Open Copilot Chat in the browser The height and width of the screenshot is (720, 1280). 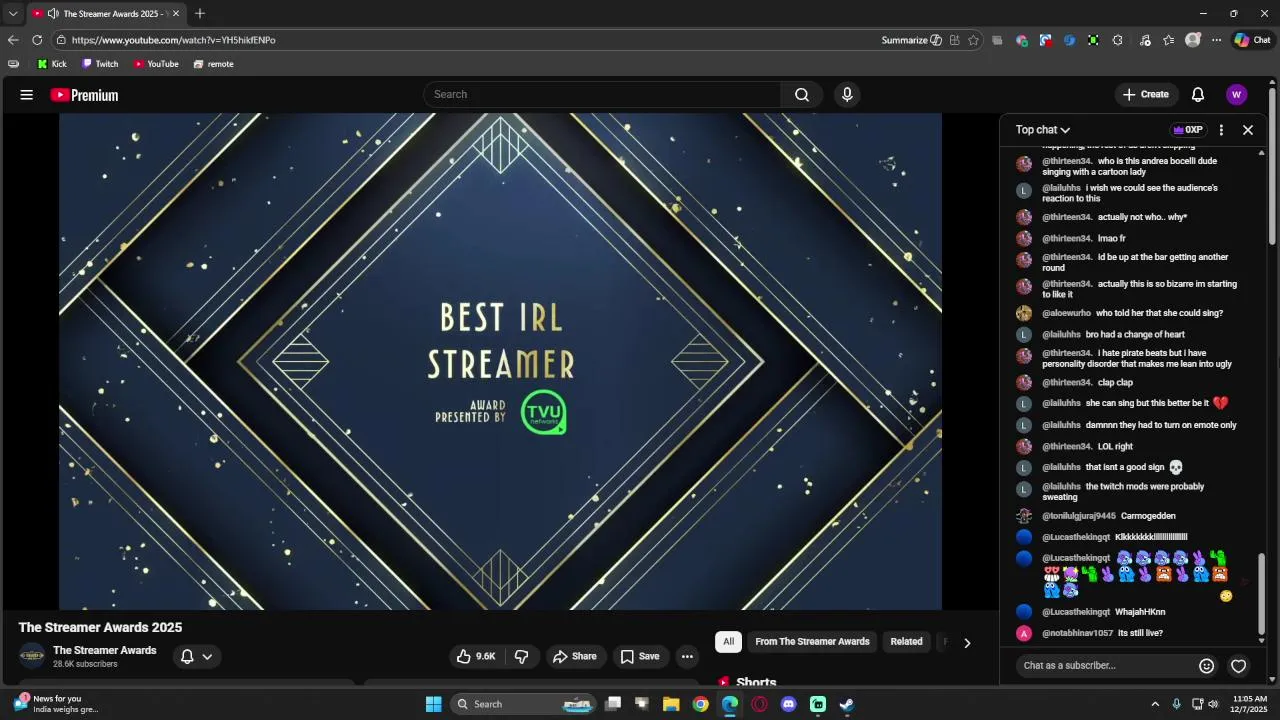pos(1252,40)
